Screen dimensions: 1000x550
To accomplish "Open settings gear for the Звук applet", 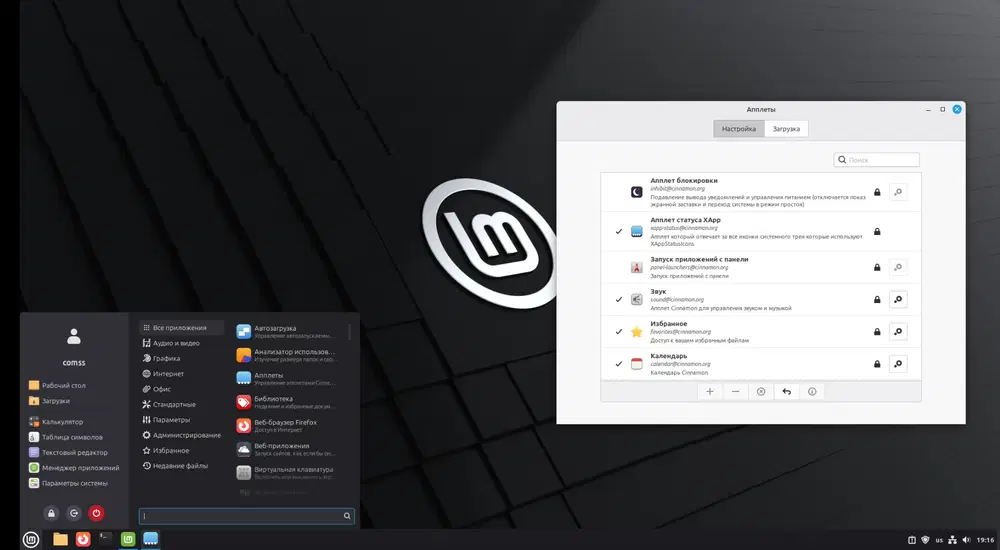I will [898, 299].
